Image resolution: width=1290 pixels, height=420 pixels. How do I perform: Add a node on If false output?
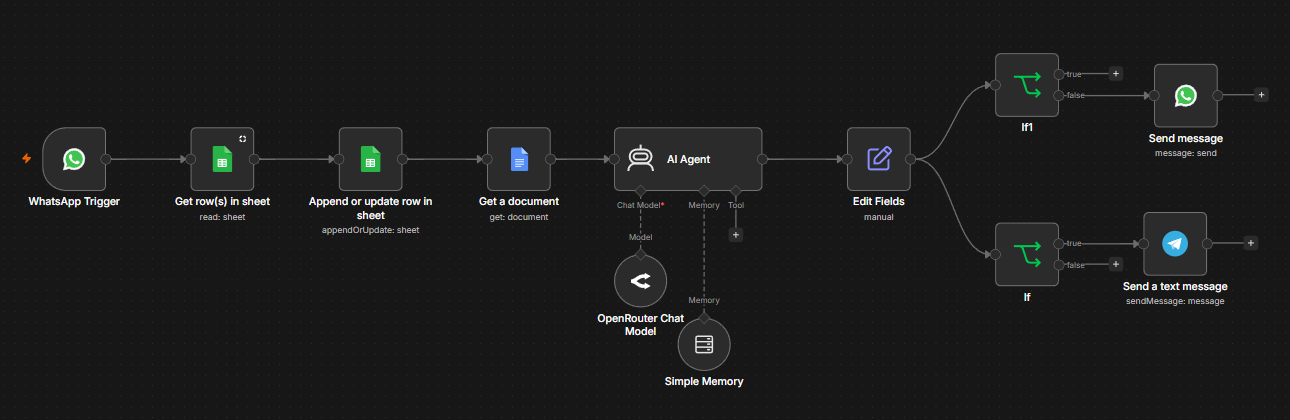[1116, 265]
